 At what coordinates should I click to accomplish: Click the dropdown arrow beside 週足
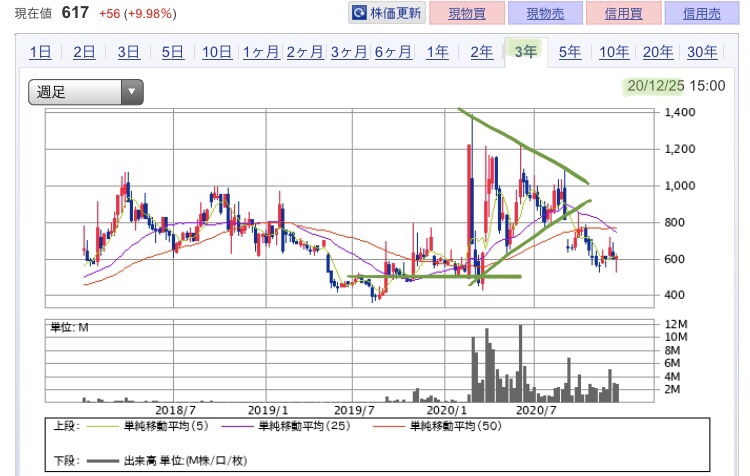(132, 92)
